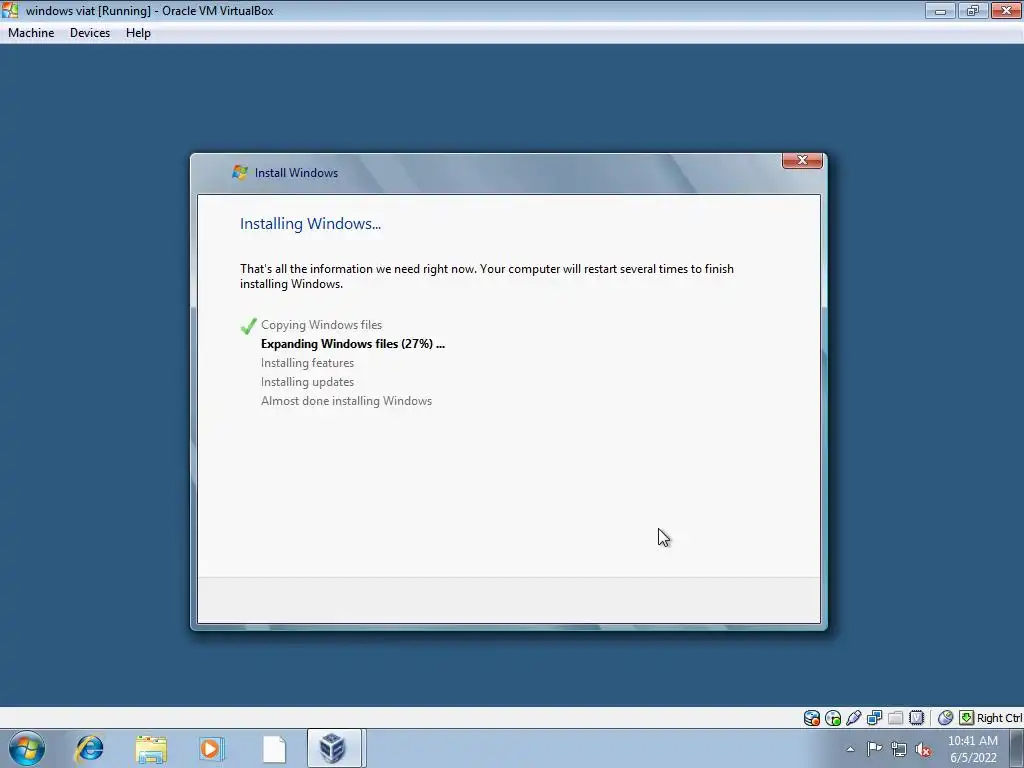Click the USB devices status icon
The image size is (1024, 768).
click(854, 718)
